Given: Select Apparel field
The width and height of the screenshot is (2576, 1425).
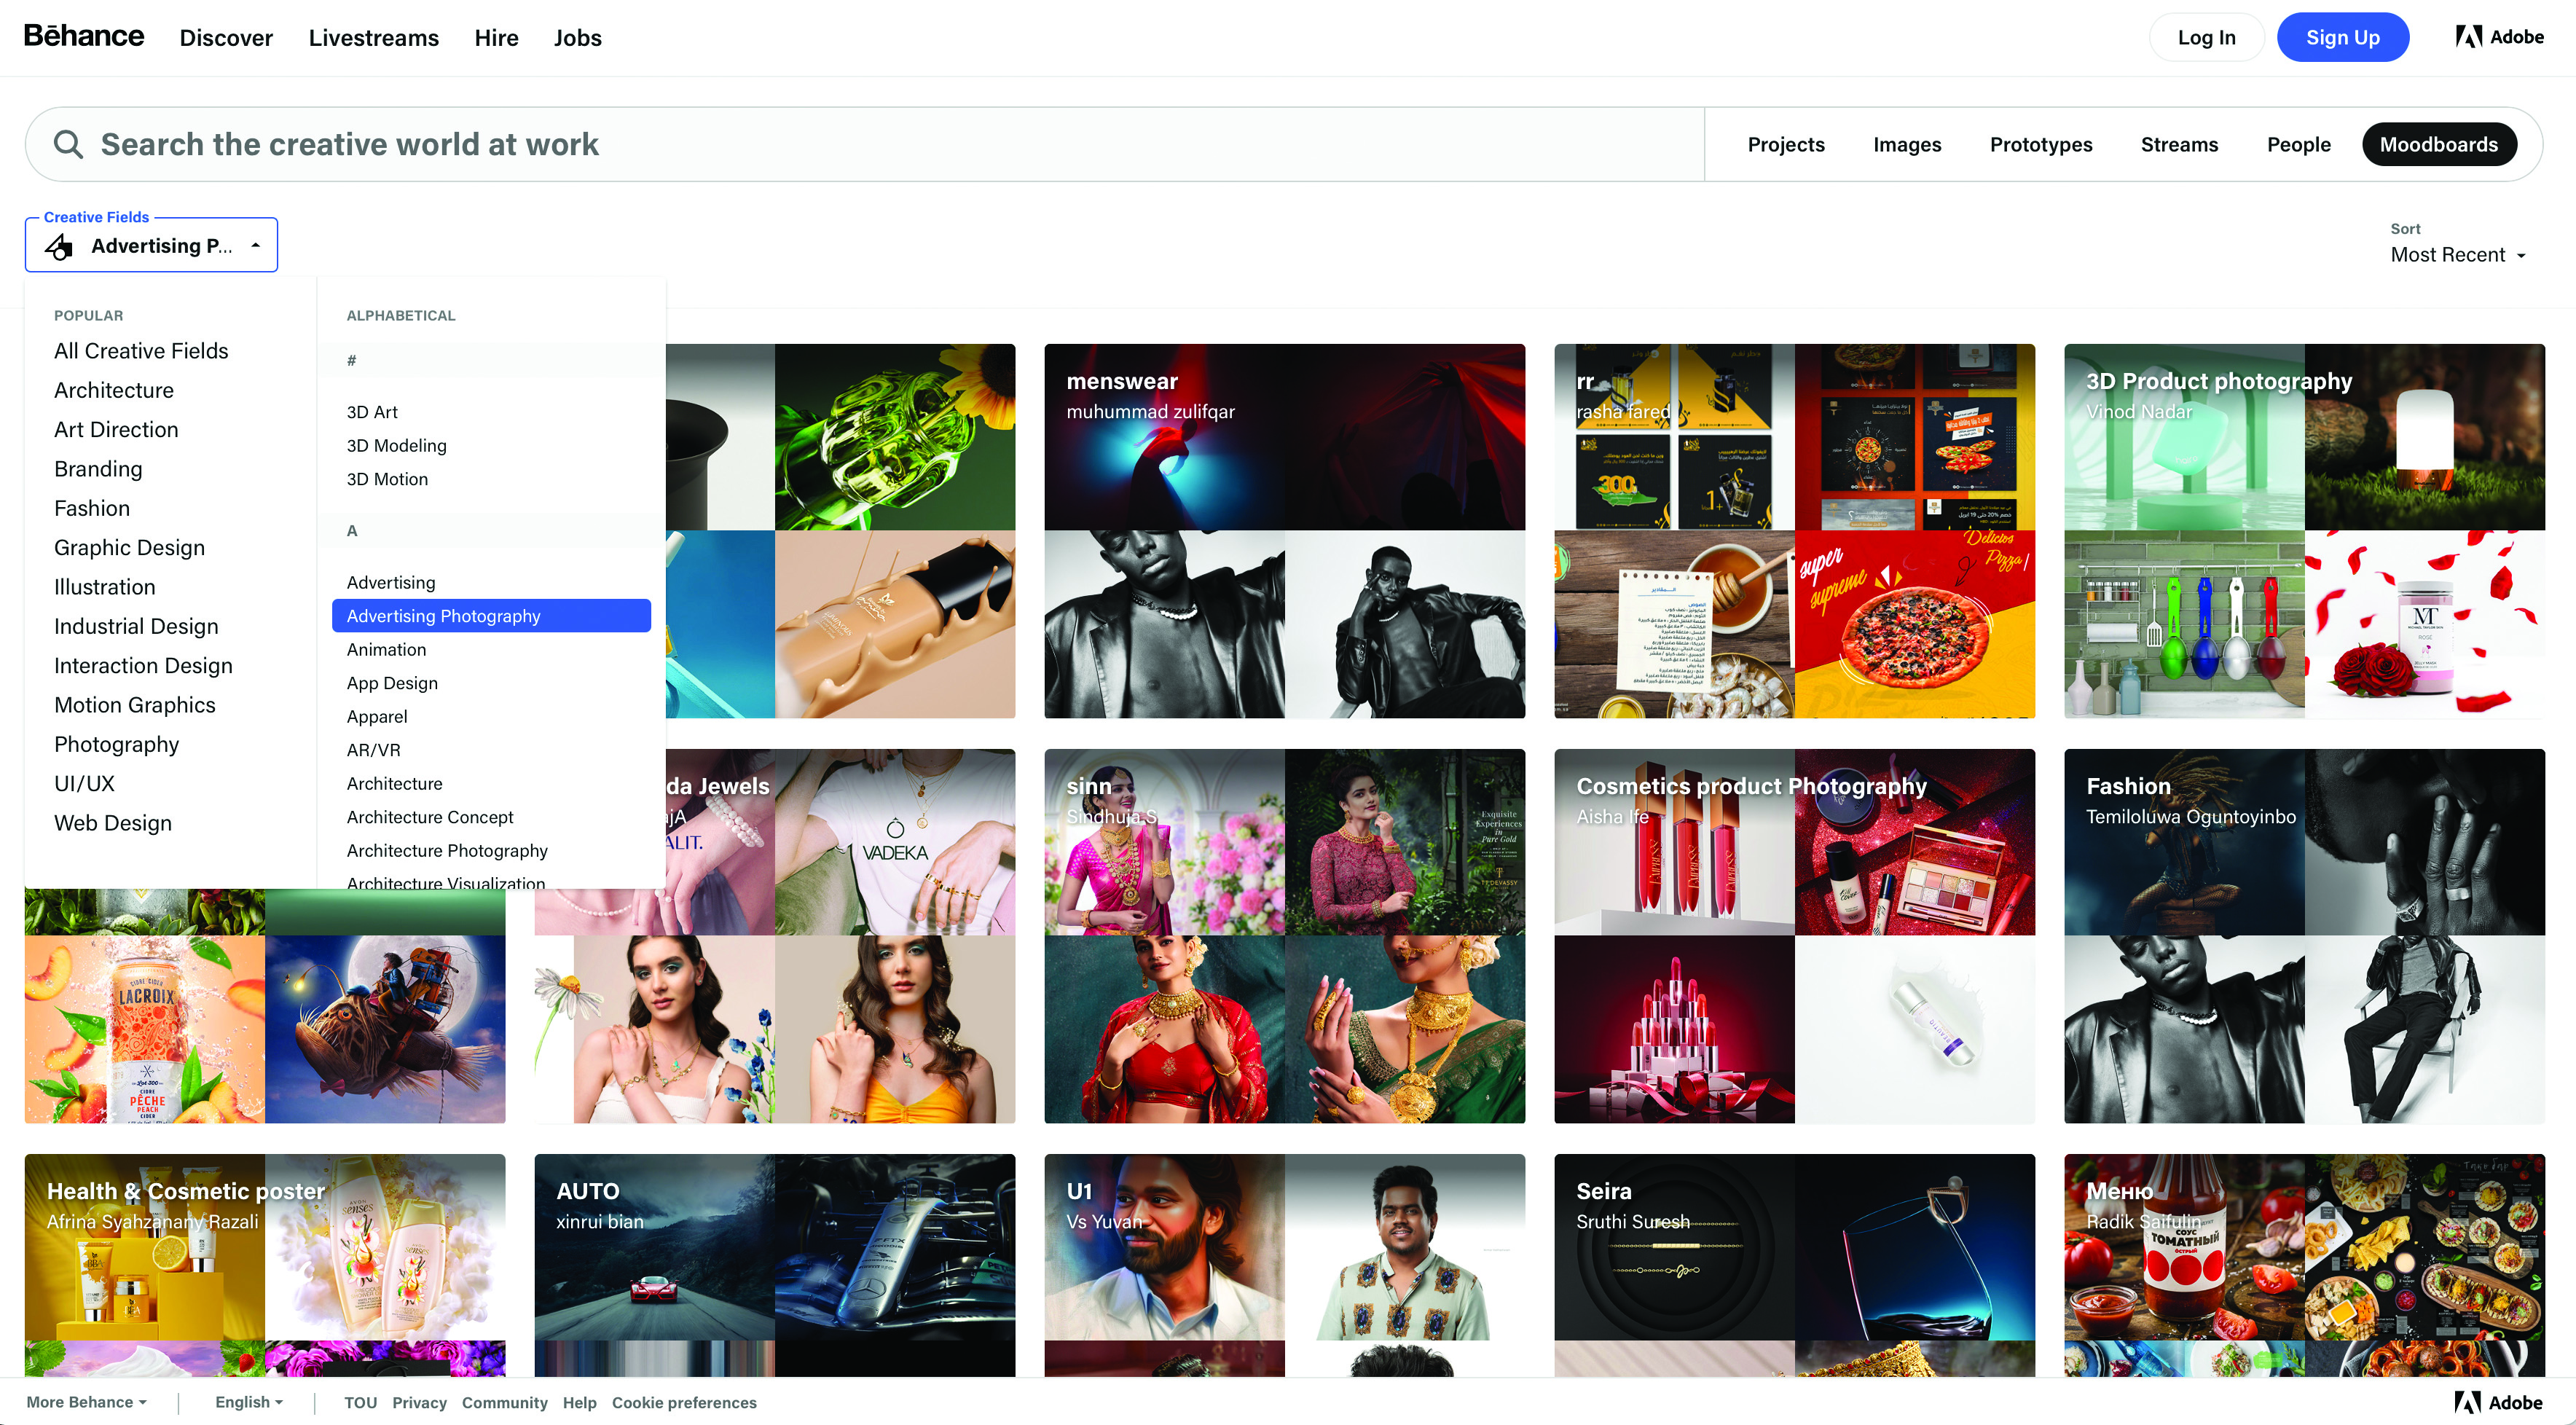Looking at the screenshot, I should (x=377, y=717).
